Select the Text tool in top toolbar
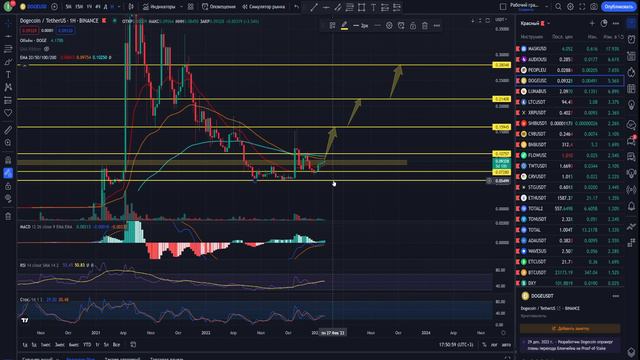The image size is (640, 360). (x=373, y=7)
